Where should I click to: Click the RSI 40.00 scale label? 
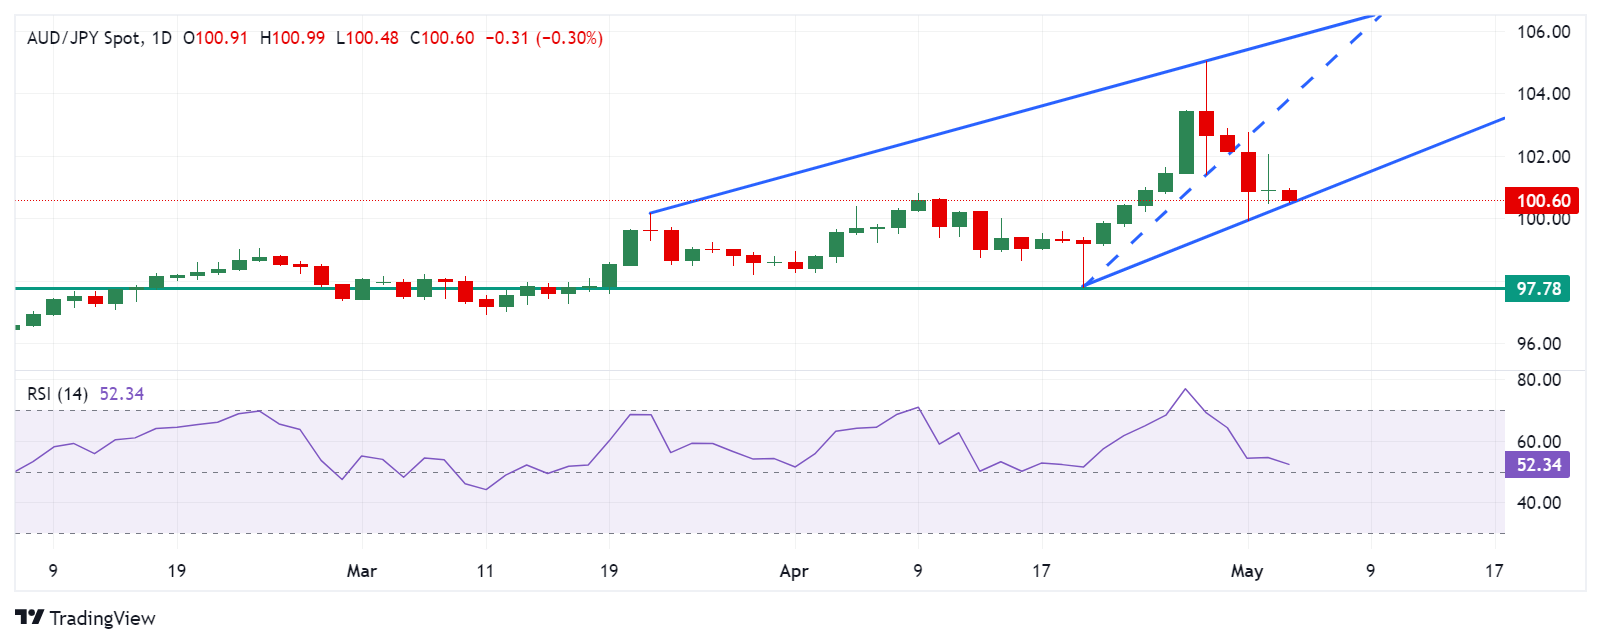tap(1538, 503)
